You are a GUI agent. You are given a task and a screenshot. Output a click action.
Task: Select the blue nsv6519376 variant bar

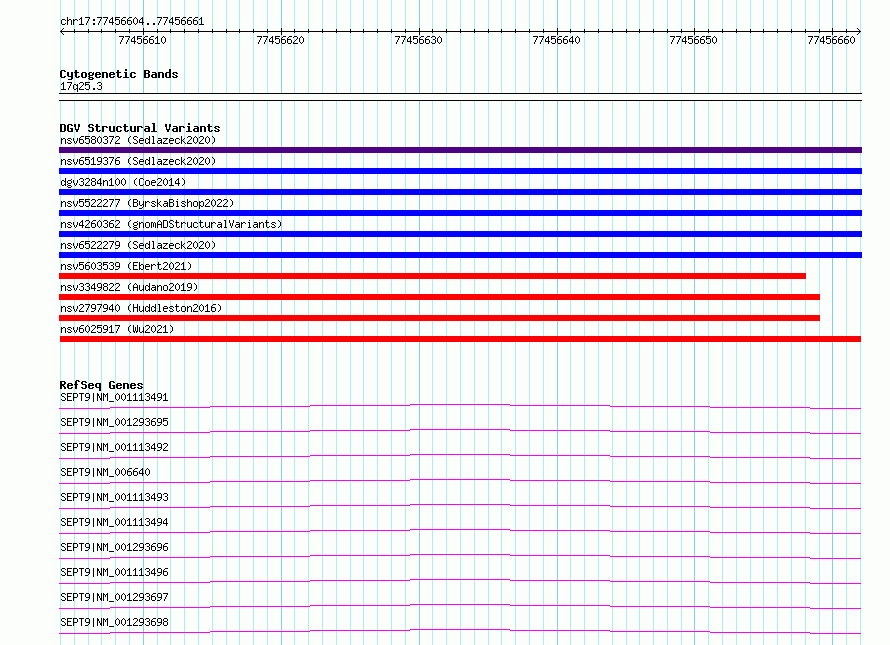click(460, 171)
